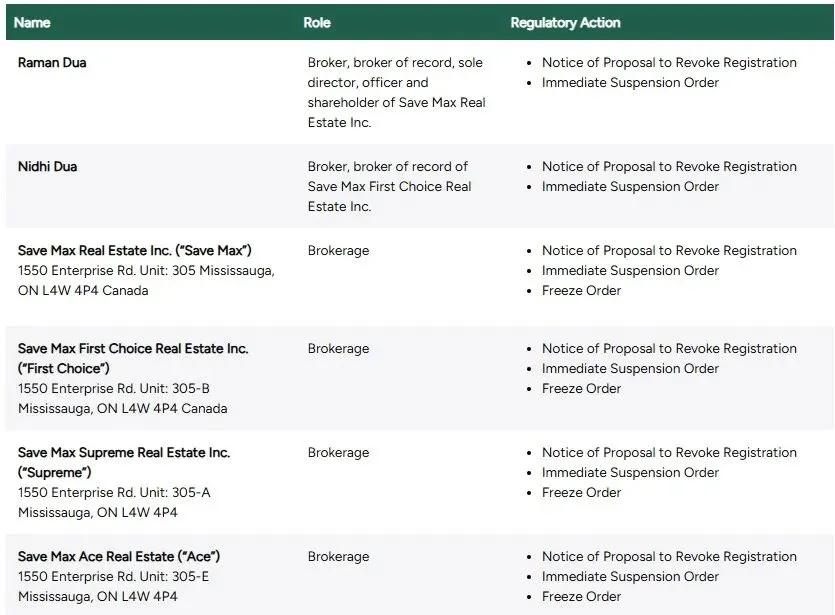Click Raman Dua's "Notice of Proposal to Revoke Registration"
Image resolution: width=835 pixels, height=615 pixels.
(x=669, y=63)
